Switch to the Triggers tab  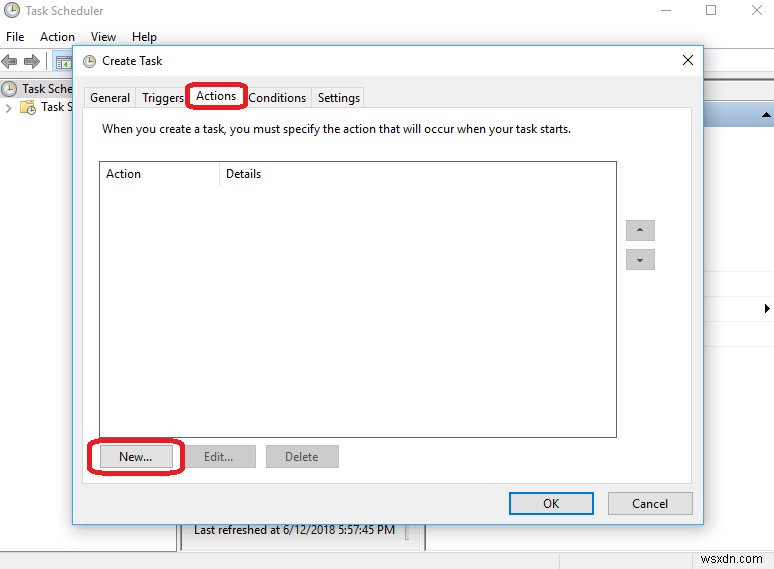point(162,98)
